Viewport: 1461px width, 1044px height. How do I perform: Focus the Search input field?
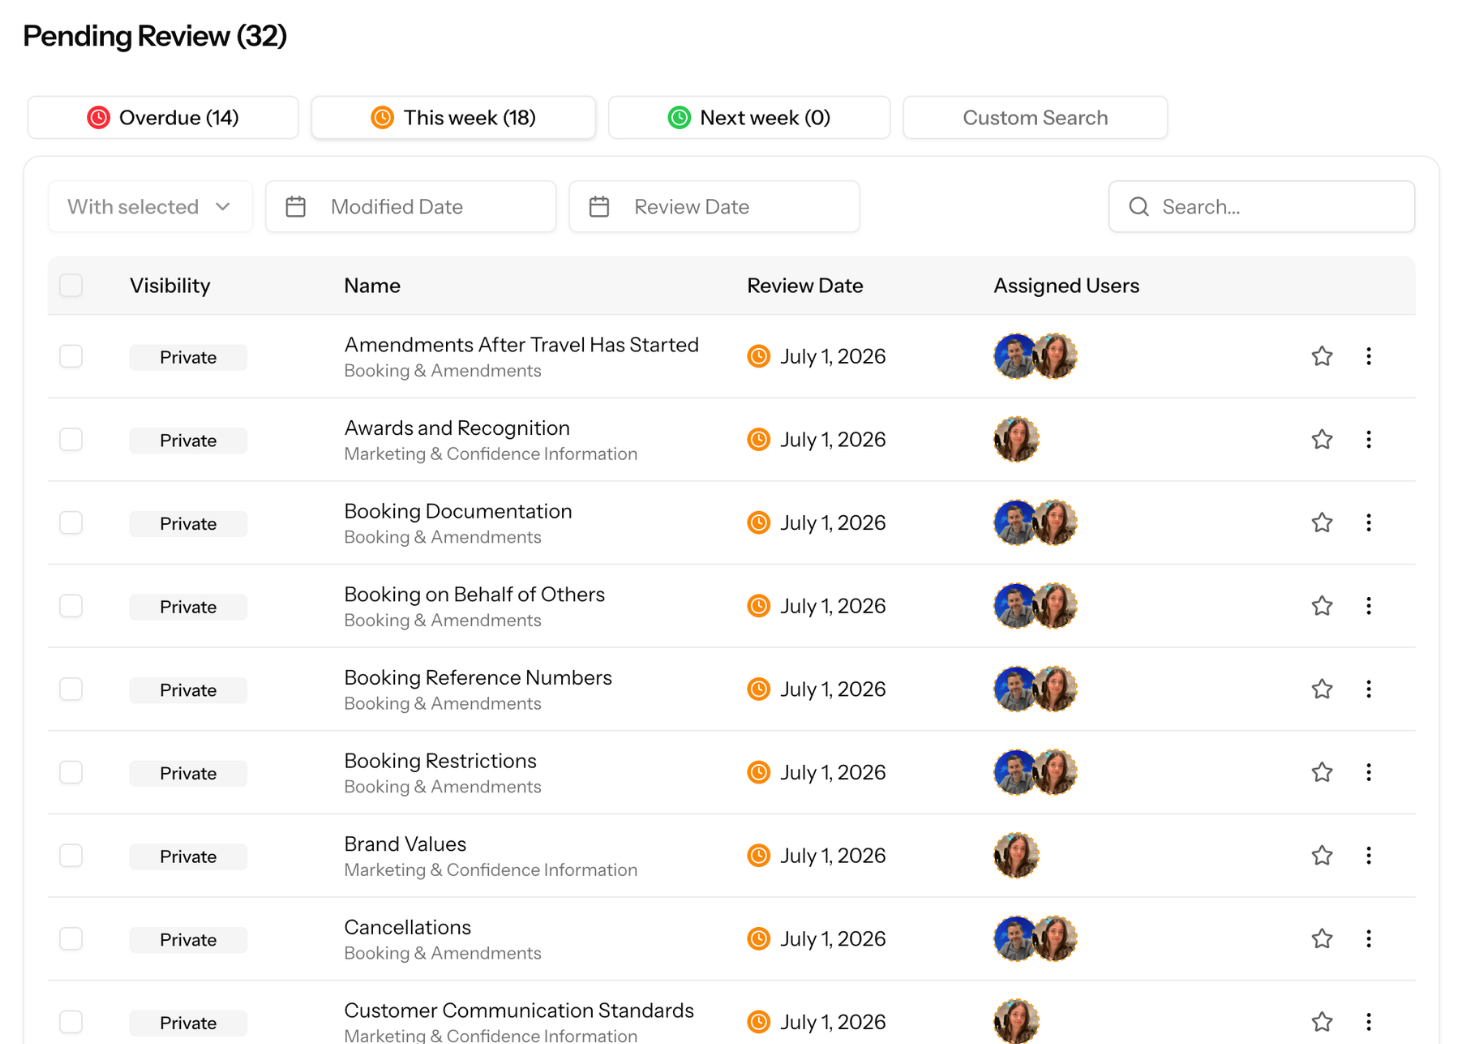pos(1262,207)
